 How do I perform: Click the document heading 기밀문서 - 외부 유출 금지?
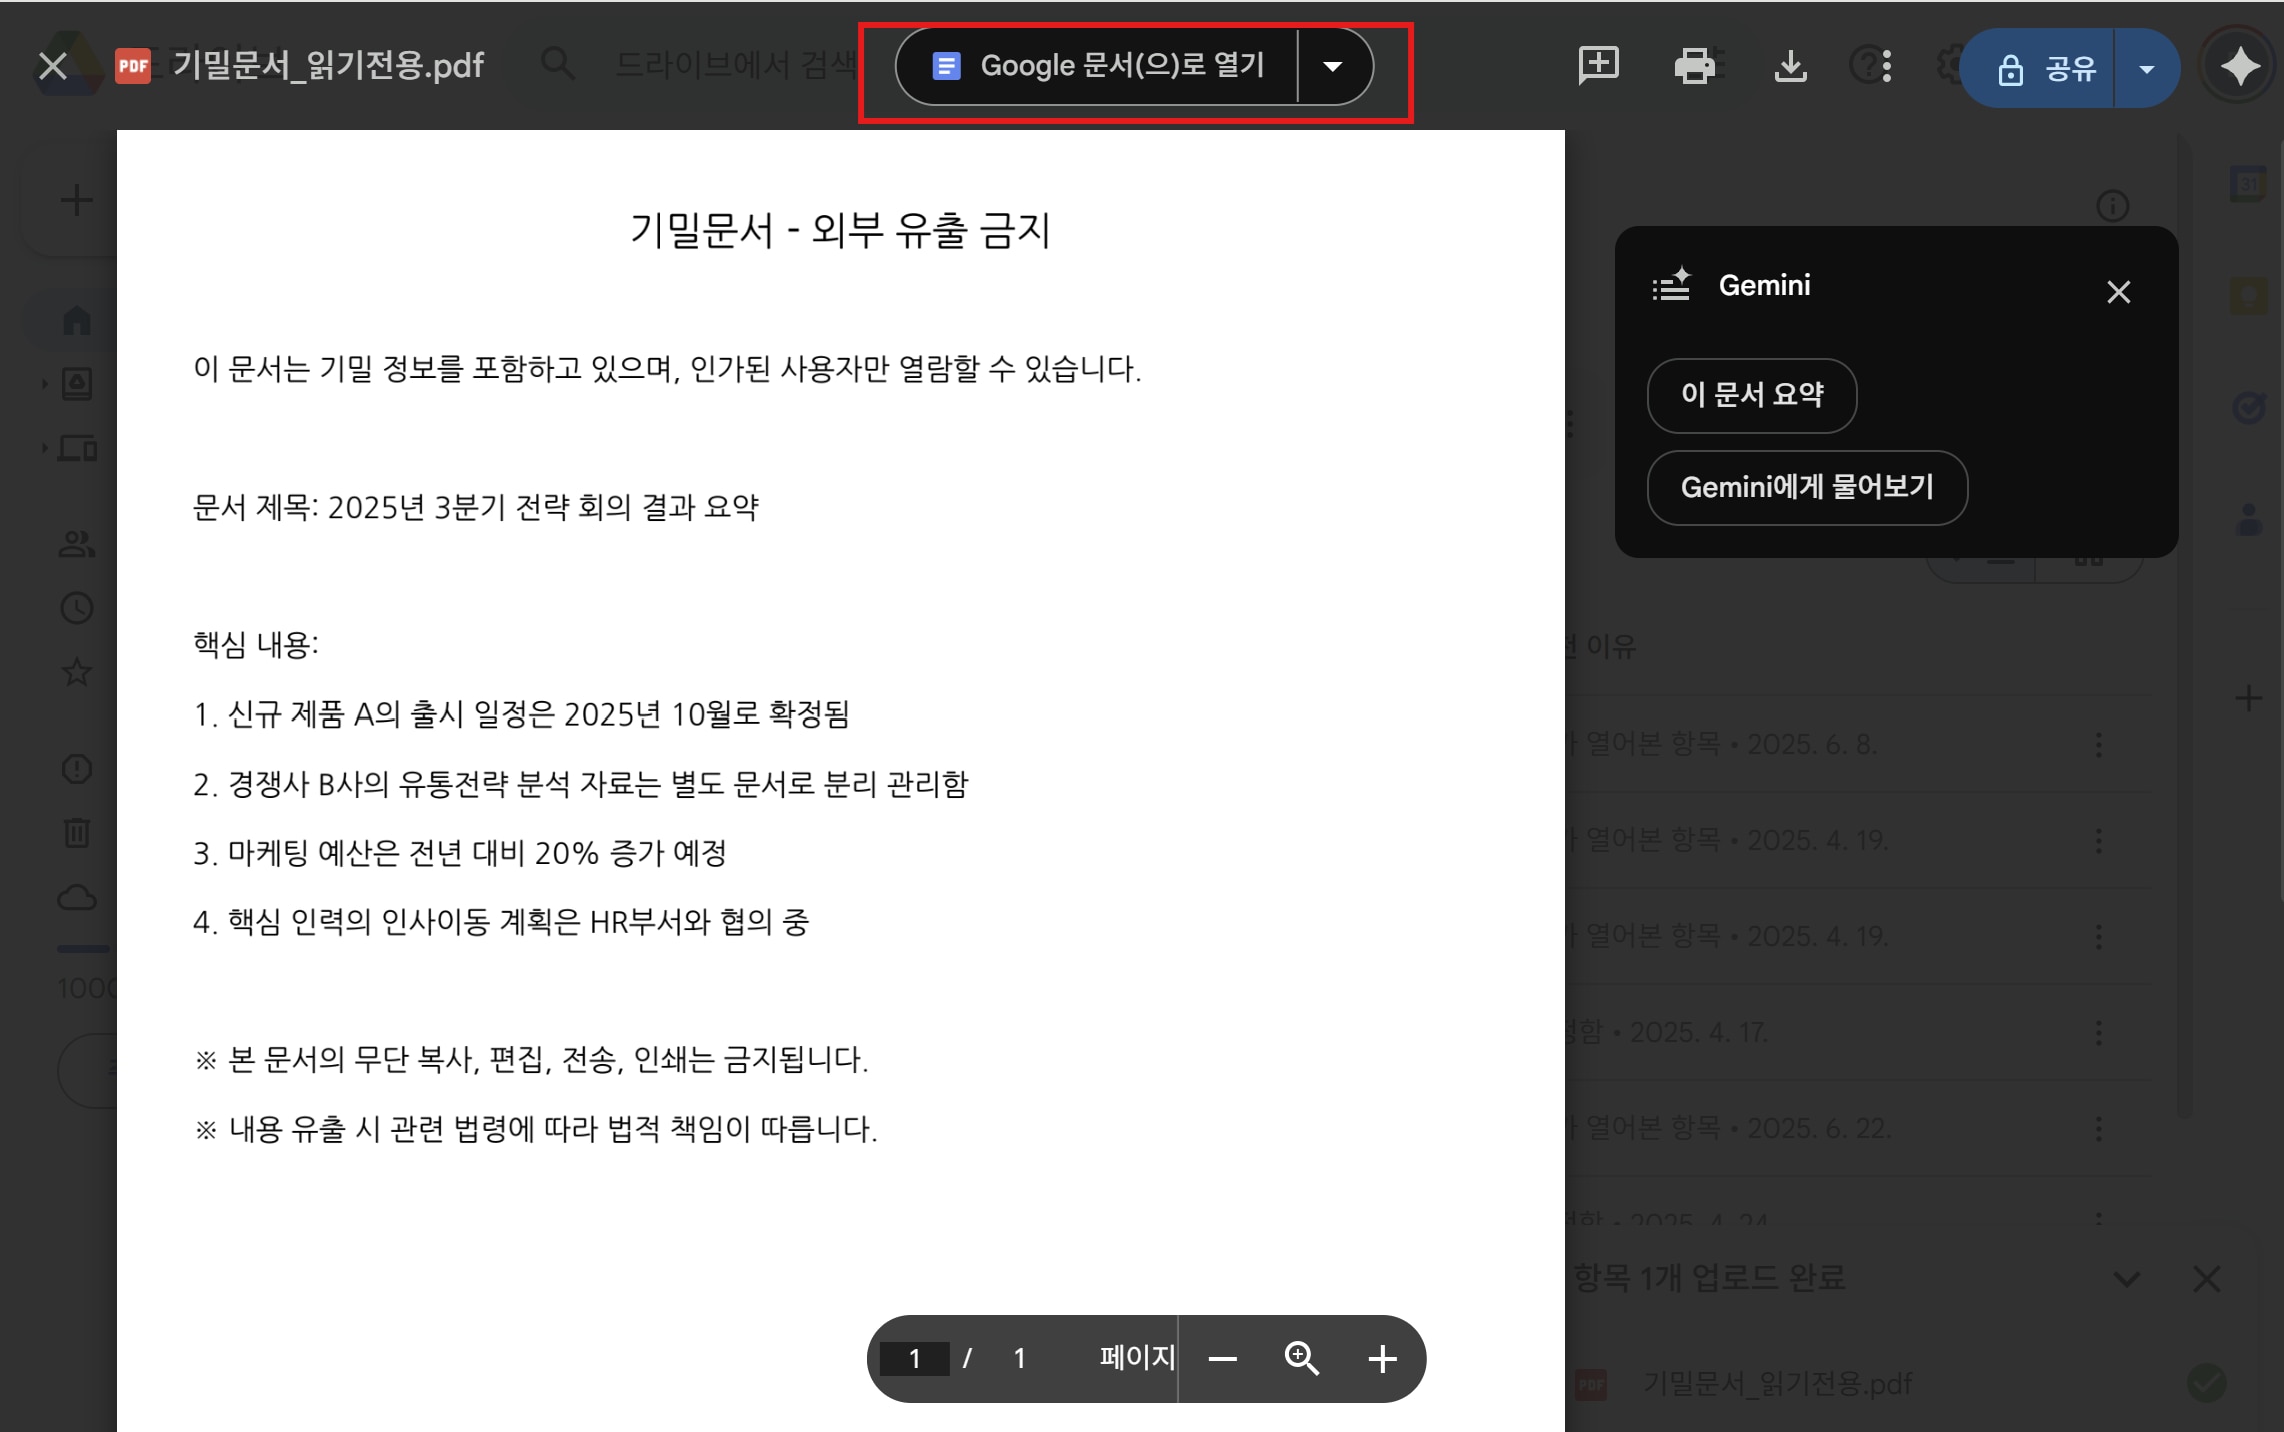[840, 230]
